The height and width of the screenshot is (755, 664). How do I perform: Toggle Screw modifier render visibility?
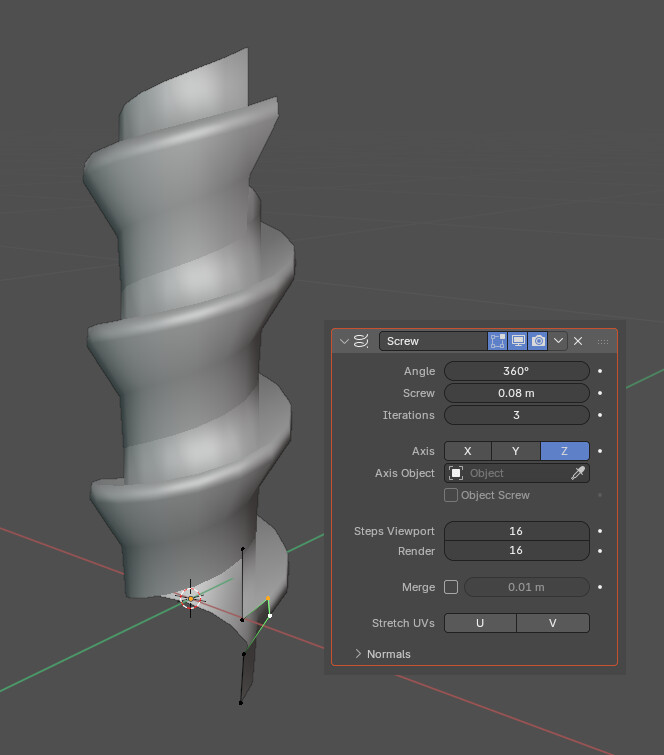point(538,341)
